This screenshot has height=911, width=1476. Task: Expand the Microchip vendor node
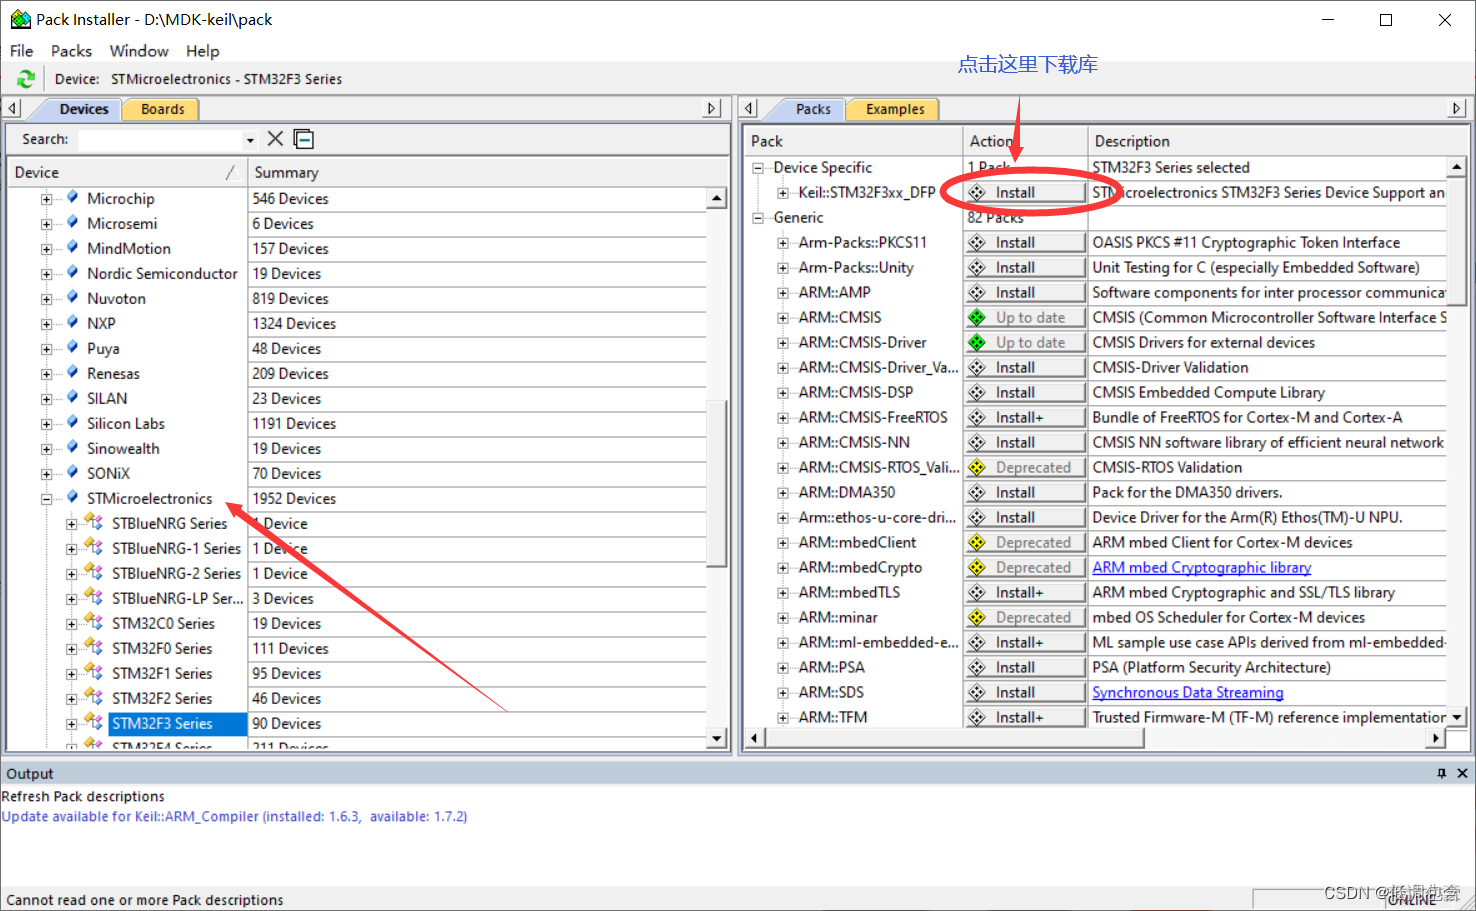click(x=46, y=199)
